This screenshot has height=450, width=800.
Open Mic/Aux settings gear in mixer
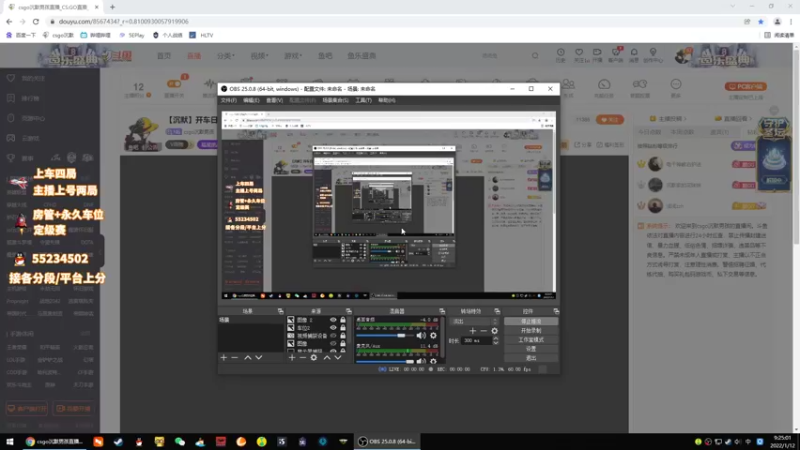click(x=433, y=361)
